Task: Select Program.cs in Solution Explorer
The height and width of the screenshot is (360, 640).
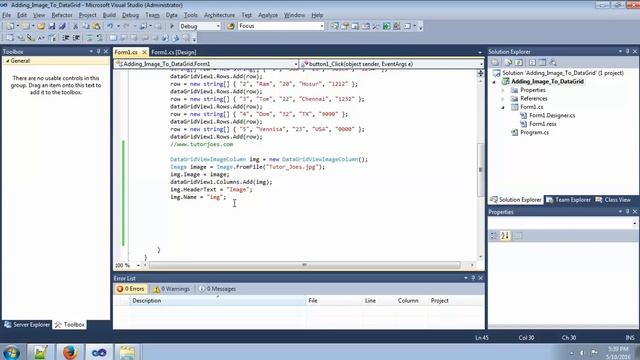Action: point(534,133)
